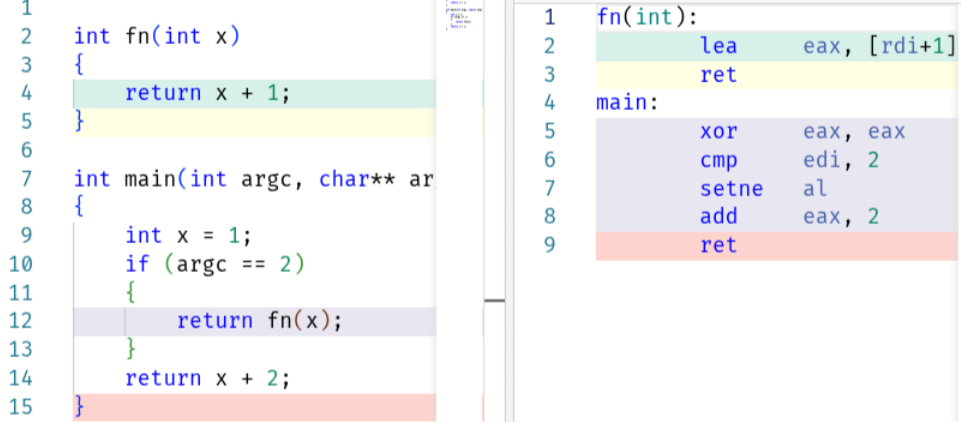Click the 'if (argc == 2)' statement
961x422 pixels.
[x=213, y=264]
